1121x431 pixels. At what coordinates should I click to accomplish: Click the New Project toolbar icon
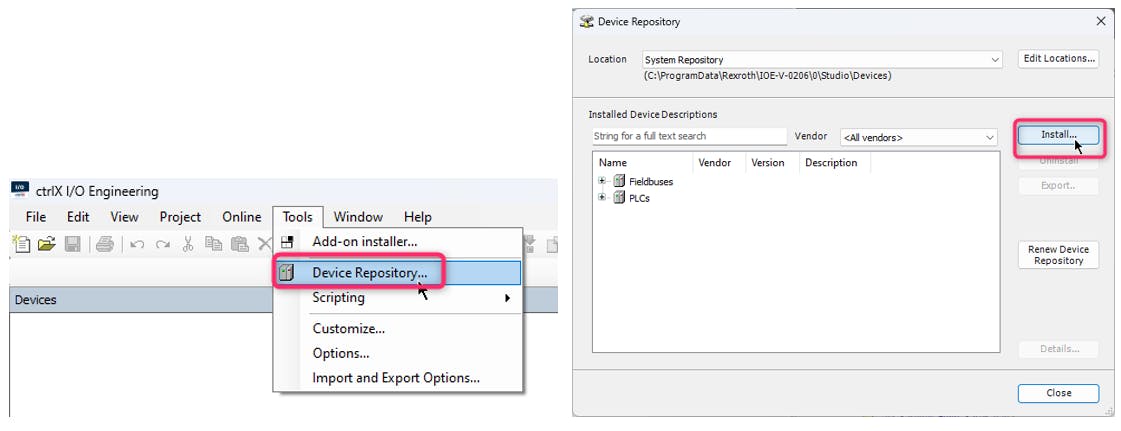click(x=20, y=244)
